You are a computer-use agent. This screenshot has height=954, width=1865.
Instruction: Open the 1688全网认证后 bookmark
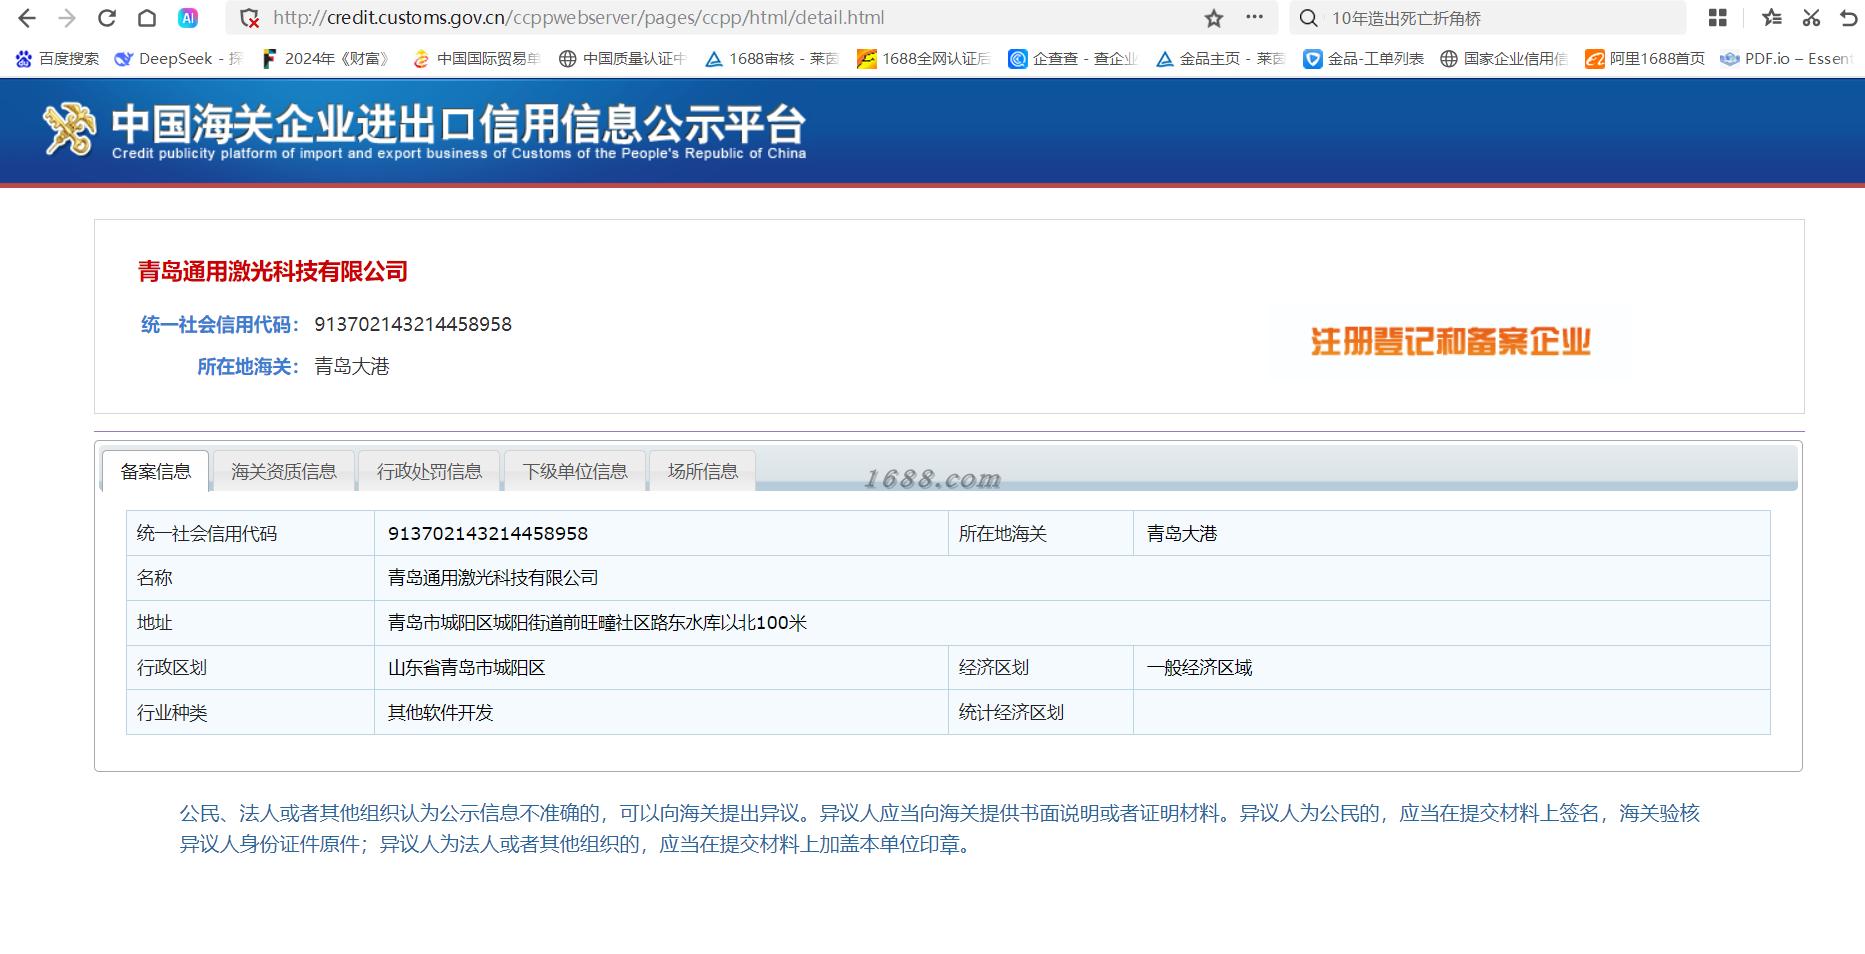coord(923,59)
